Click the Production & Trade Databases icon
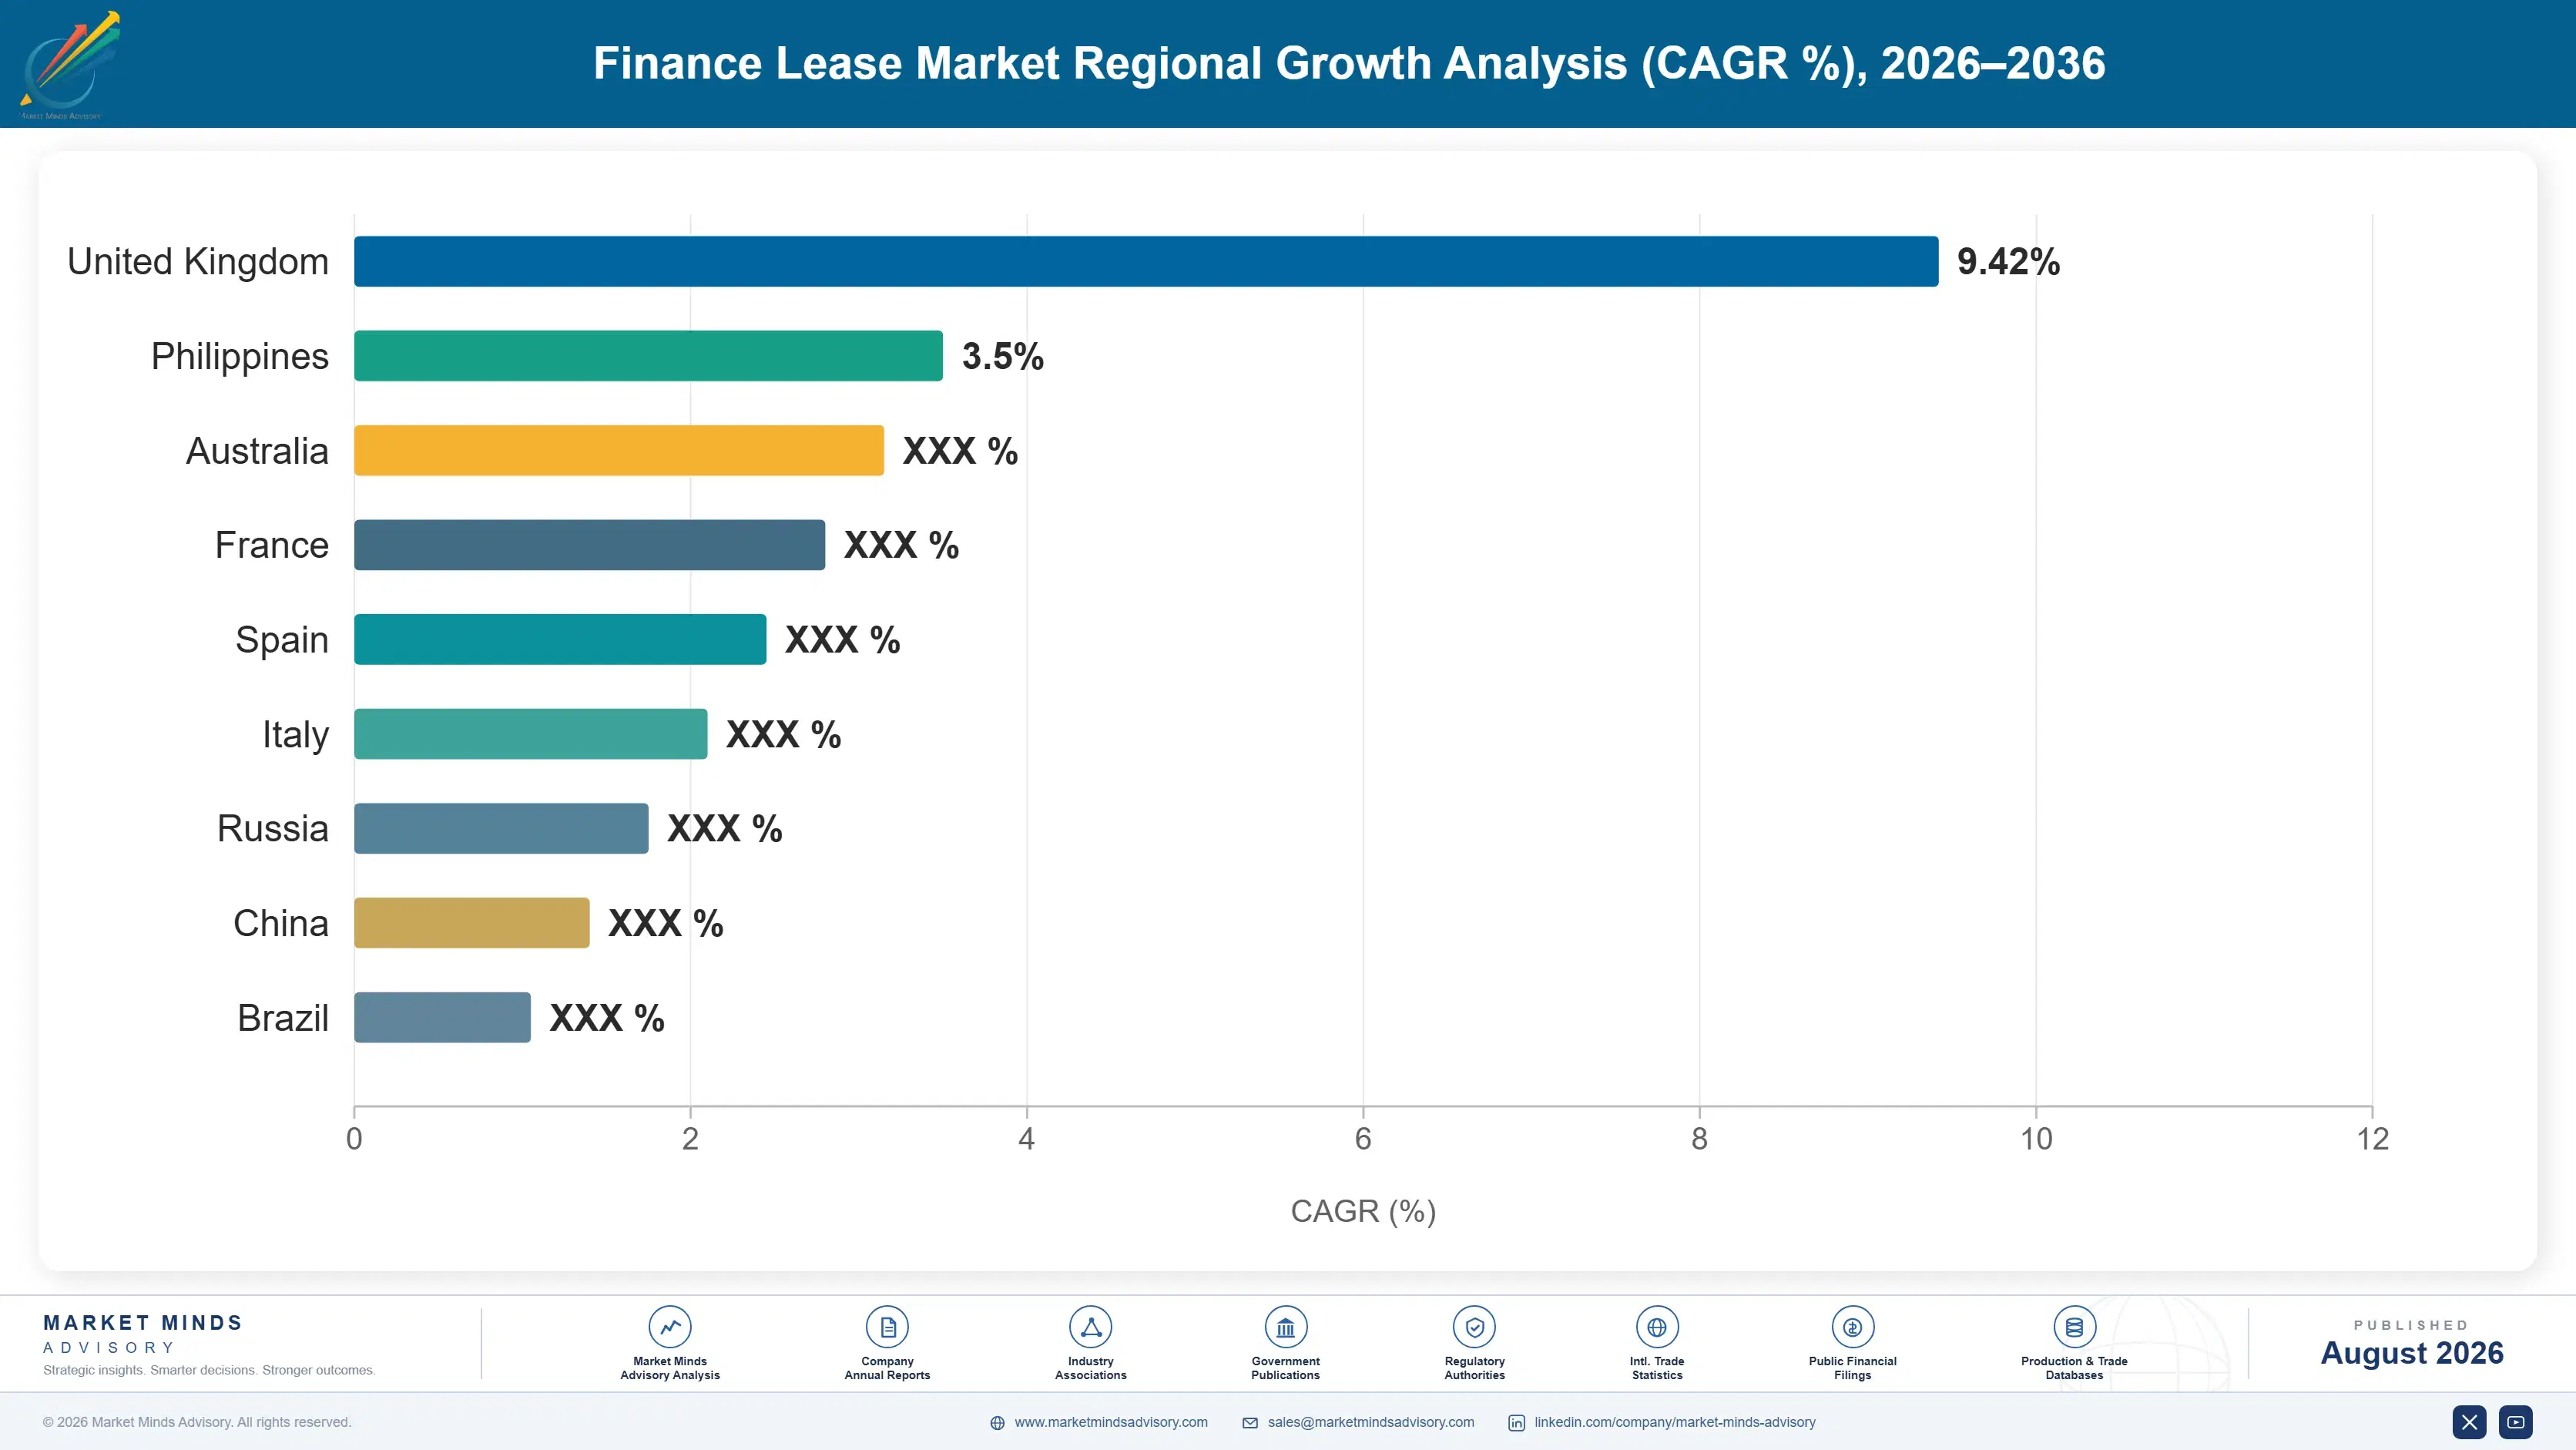 [x=2074, y=1327]
